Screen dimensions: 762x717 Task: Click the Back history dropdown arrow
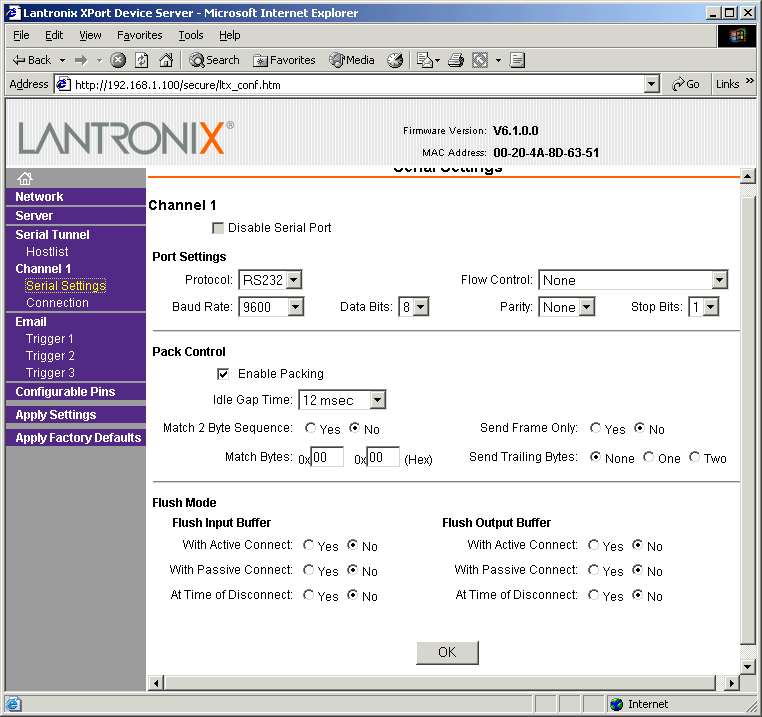(x=62, y=60)
